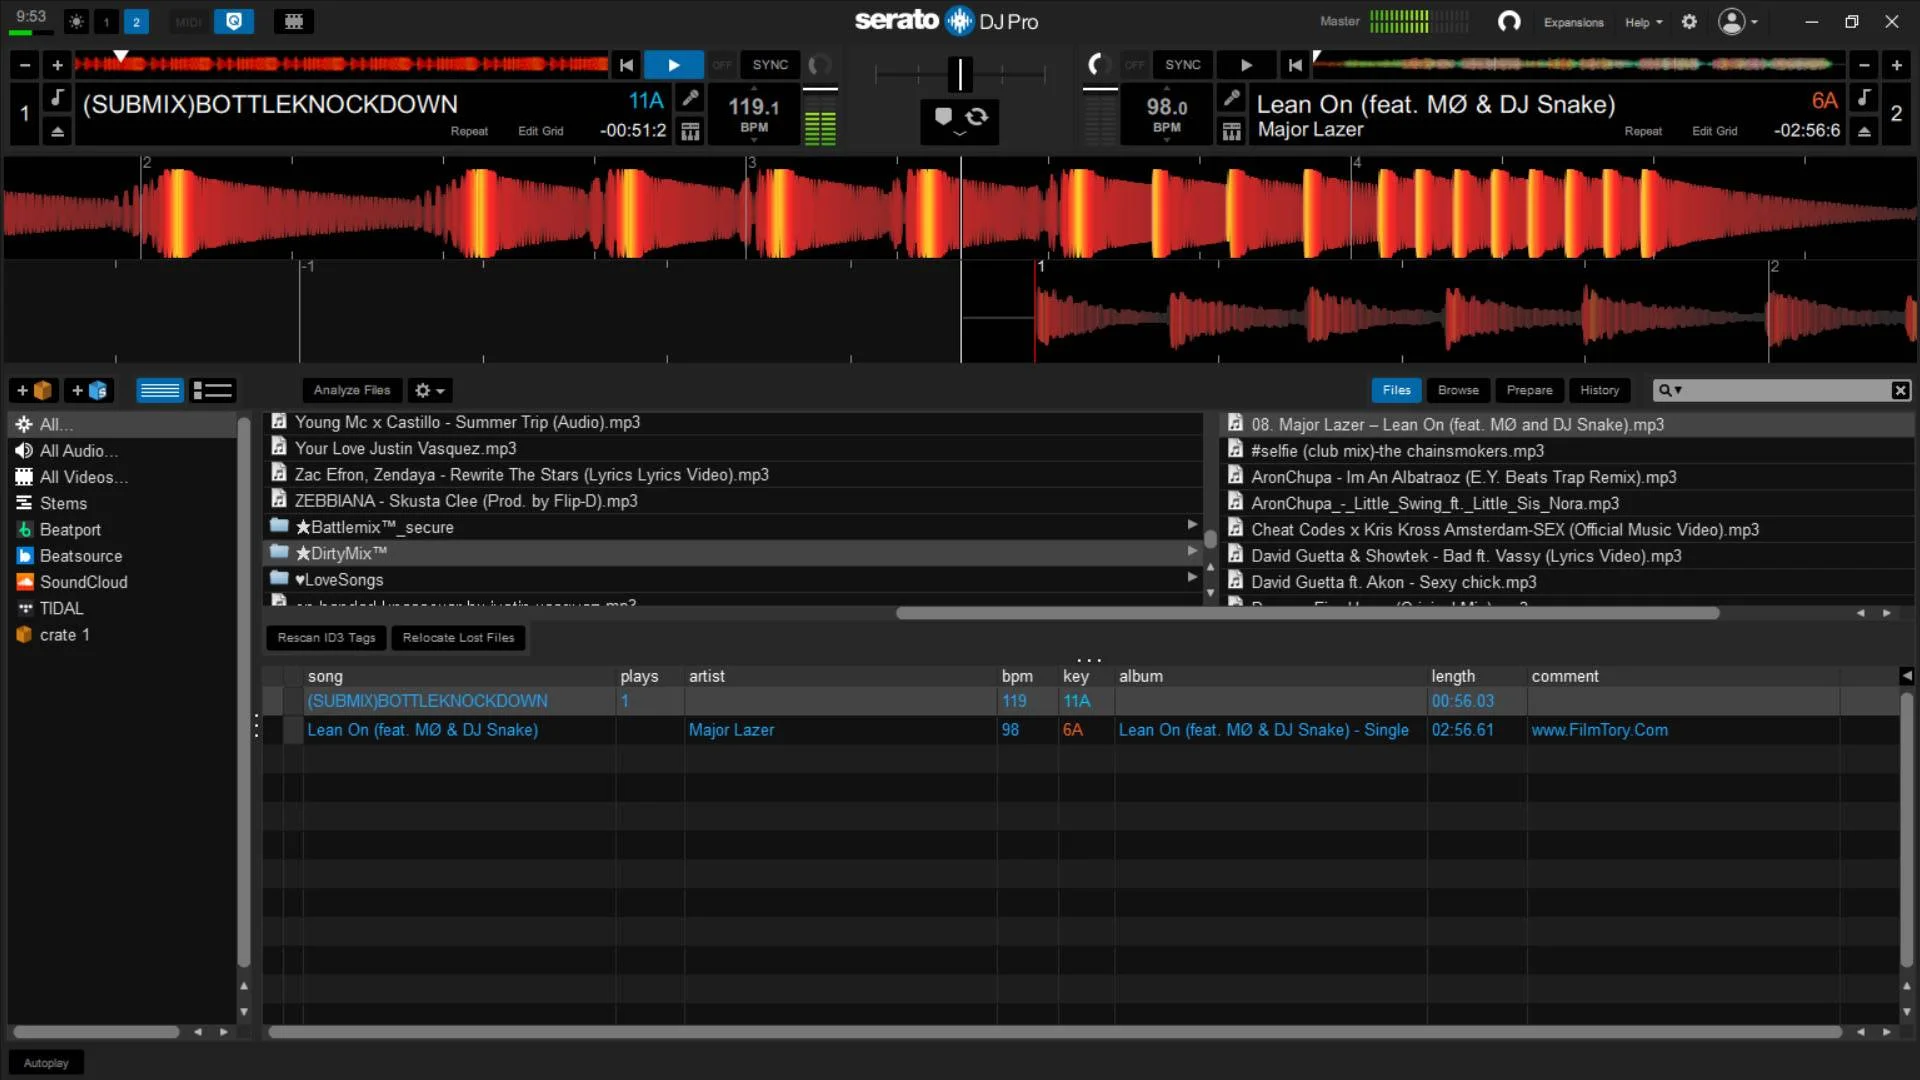Eject the track from deck 1
Viewport: 1920px width, 1080px height.
point(57,131)
